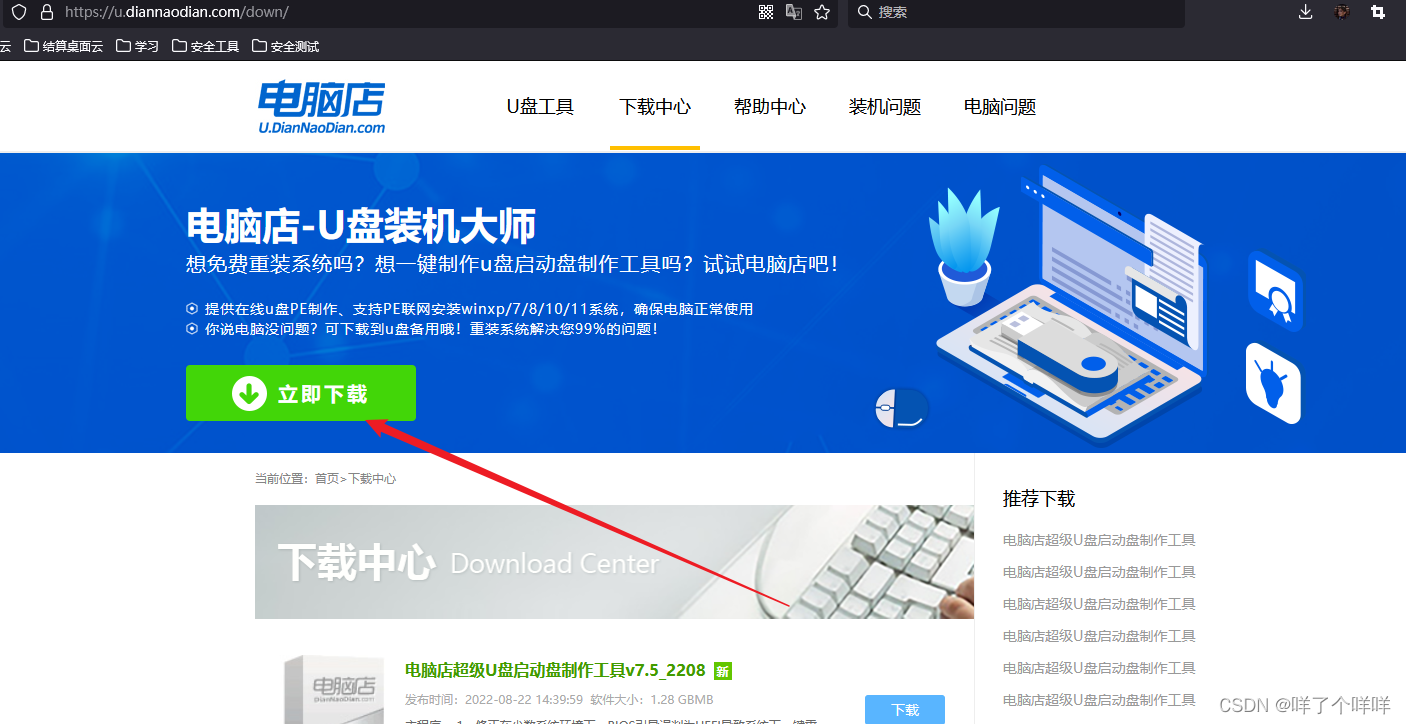Click the search magnifier icon
Viewport: 1406px width, 724px height.
[x=865, y=12]
